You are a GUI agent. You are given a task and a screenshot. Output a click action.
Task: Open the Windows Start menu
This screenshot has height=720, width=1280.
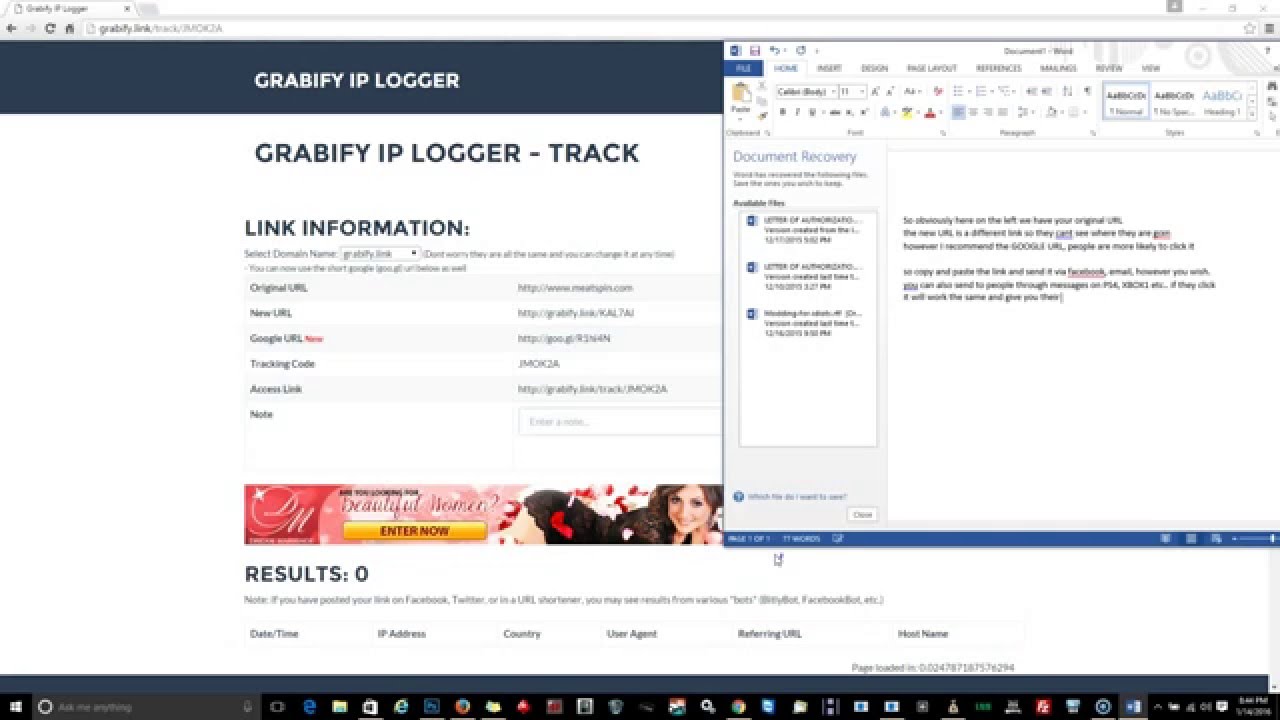pos(14,706)
